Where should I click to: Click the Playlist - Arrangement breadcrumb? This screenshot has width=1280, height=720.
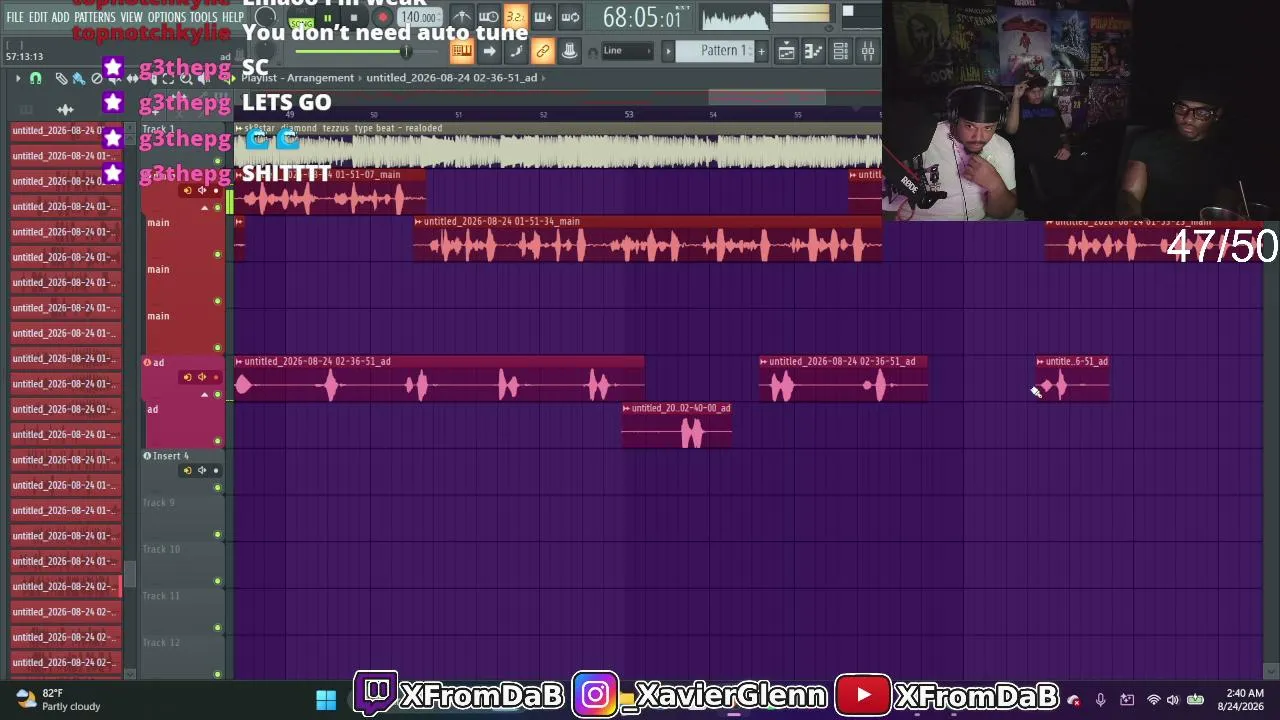click(297, 78)
